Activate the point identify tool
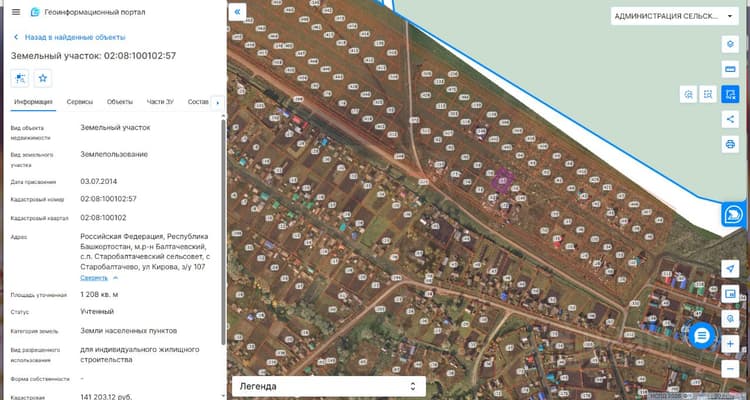 coord(688,94)
